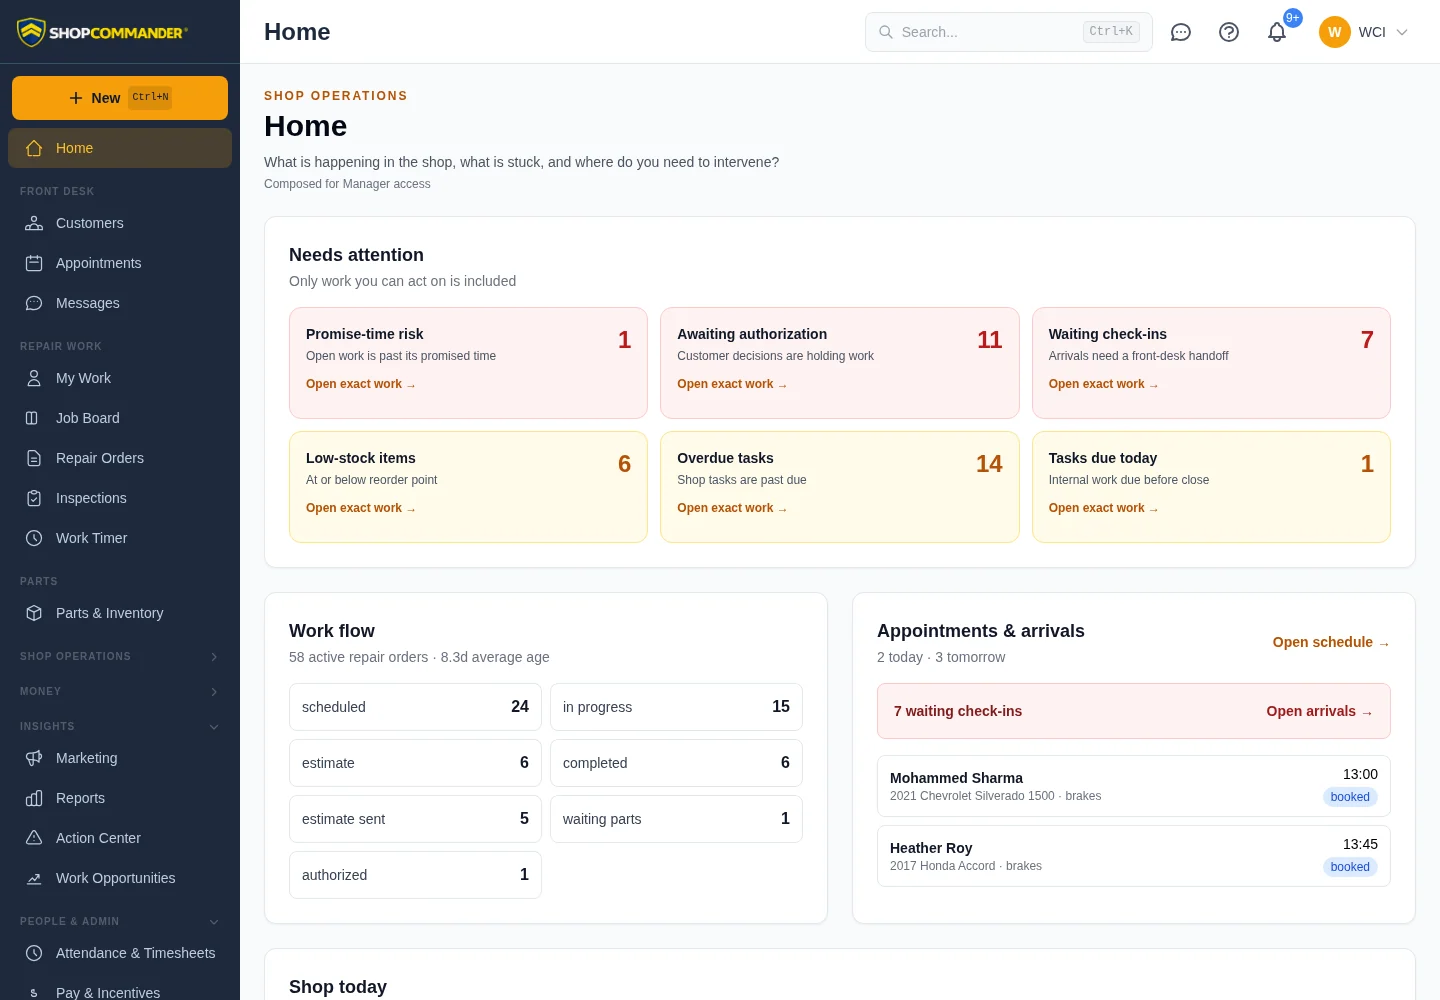Screen dimensions: 1440x1000
Task: Open exact work for Waiting check-ins
Action: pos(1103,384)
